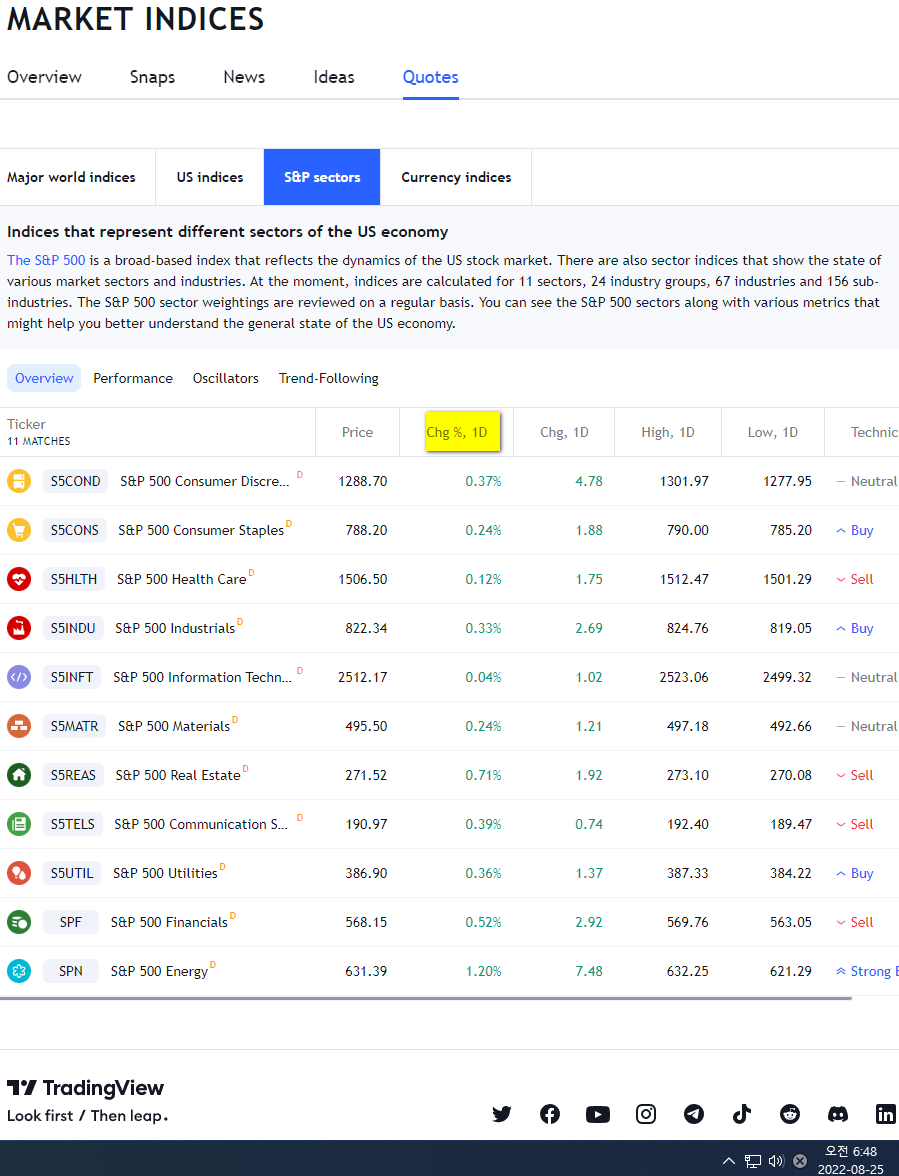Switch to the Overview page tab
Image resolution: width=899 pixels, height=1176 pixels.
(44, 76)
